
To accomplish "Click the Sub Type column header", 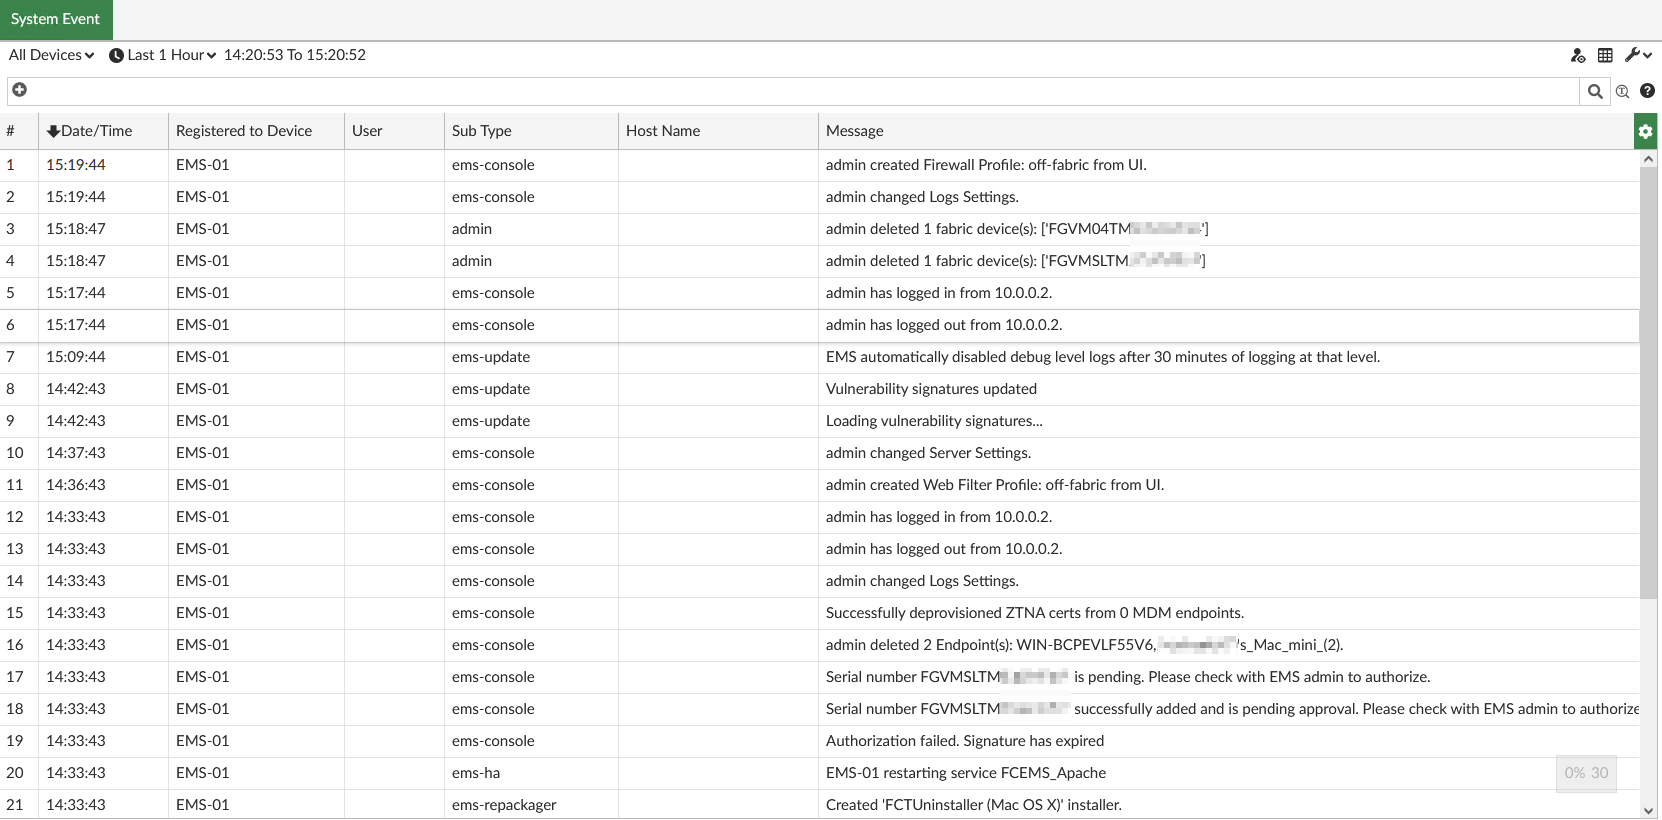I will (481, 131).
